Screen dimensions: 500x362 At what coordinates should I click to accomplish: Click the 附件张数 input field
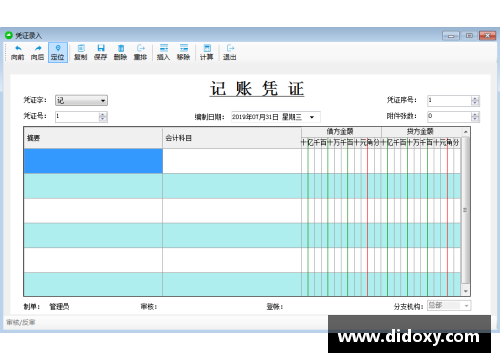tap(450, 116)
